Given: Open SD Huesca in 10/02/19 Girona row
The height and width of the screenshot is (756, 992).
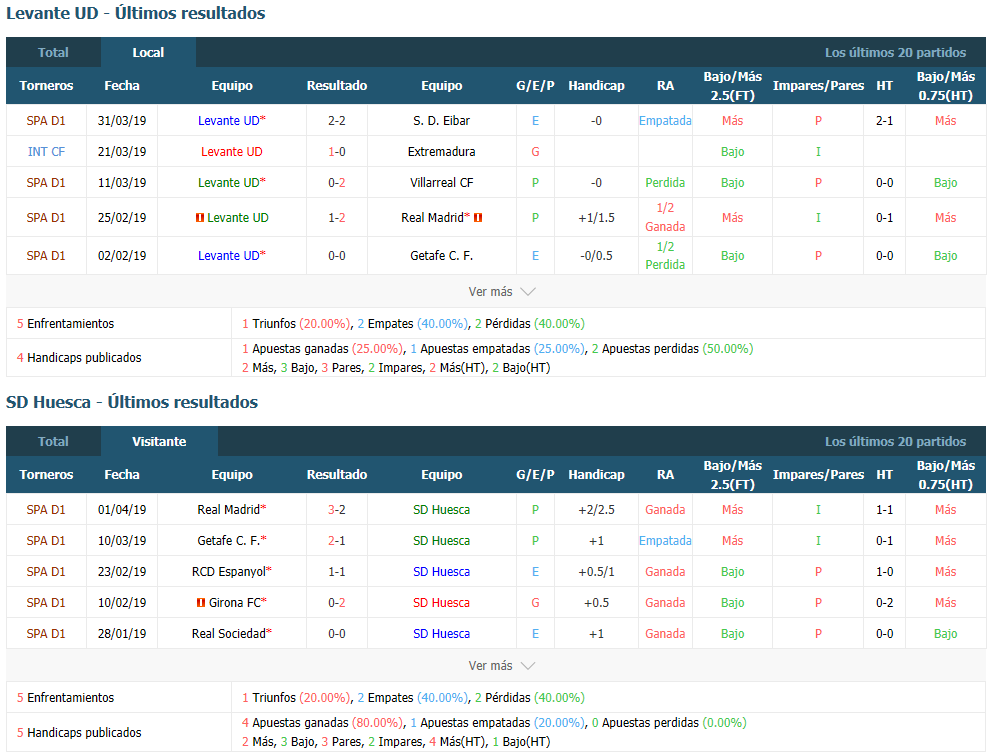Looking at the screenshot, I should click(442, 603).
